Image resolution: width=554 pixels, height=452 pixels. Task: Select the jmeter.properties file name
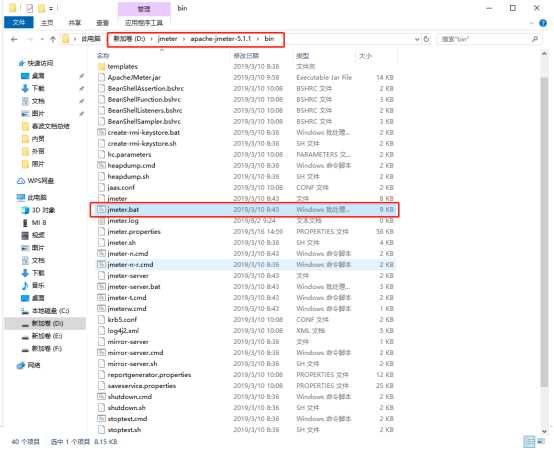[134, 231]
